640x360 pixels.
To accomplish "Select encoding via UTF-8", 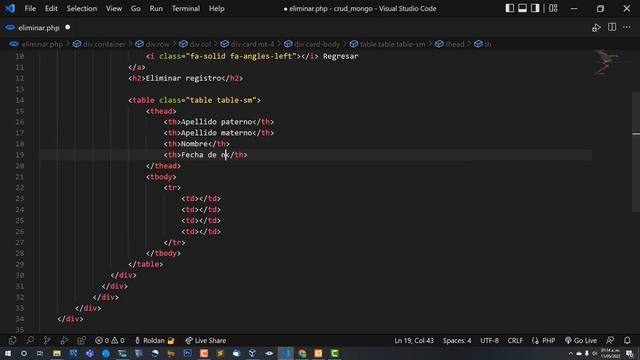I will (x=489, y=340).
